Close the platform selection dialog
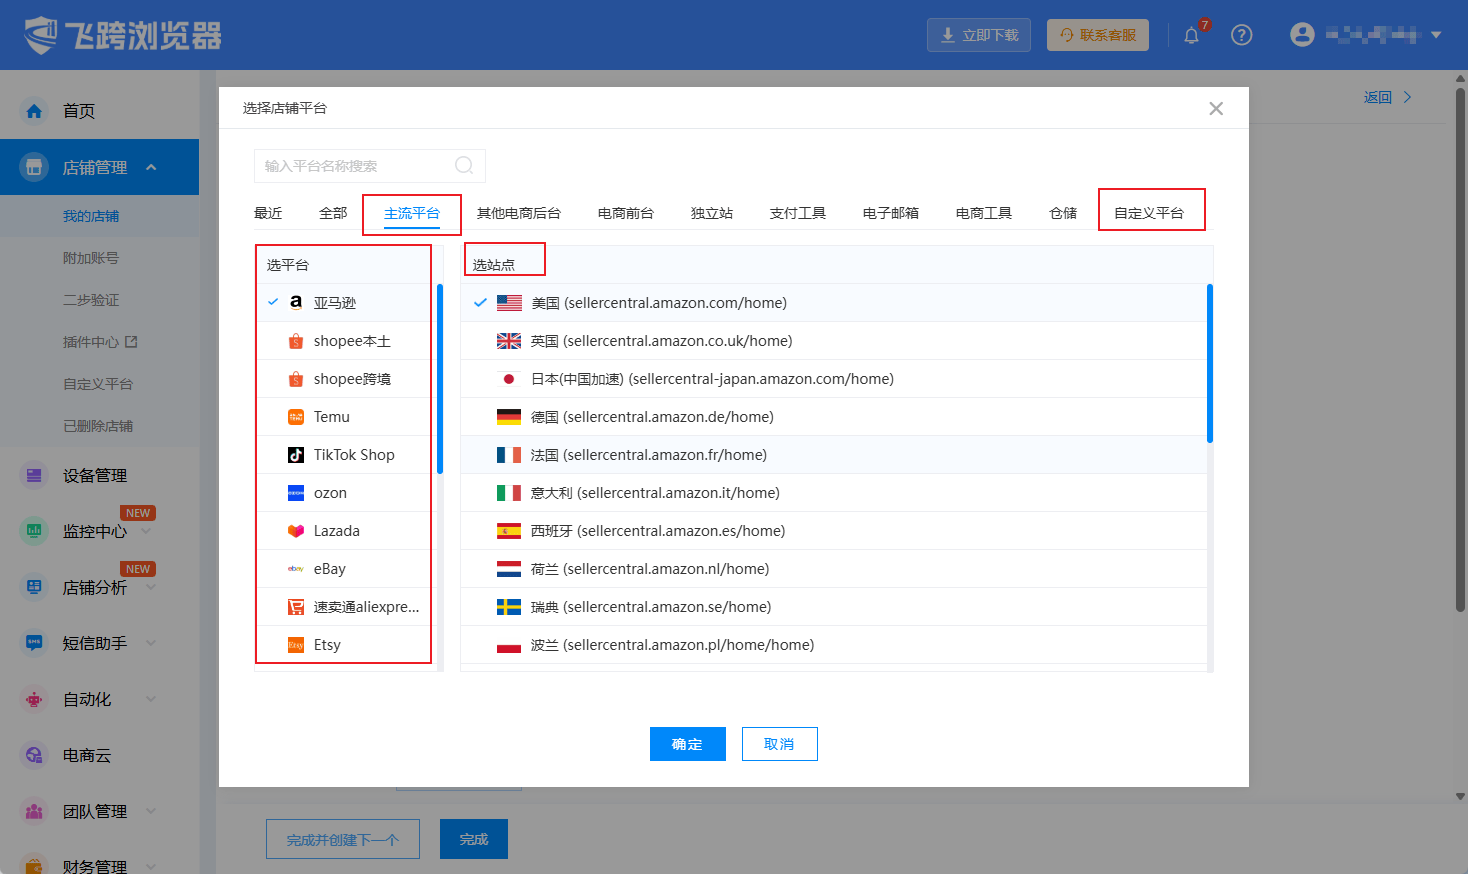The height and width of the screenshot is (874, 1468). [1216, 109]
